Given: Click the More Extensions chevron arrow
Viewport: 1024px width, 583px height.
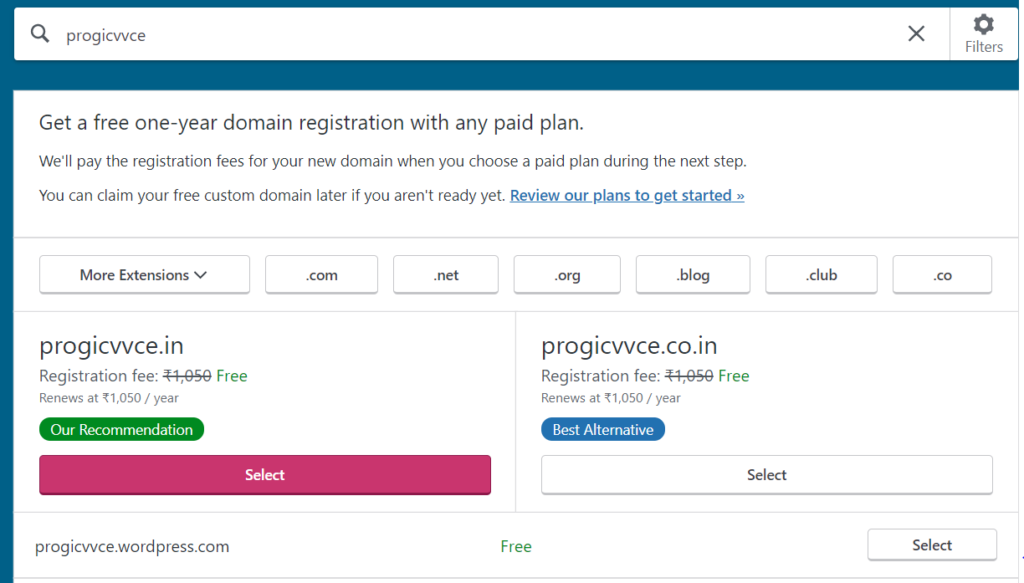Looking at the screenshot, I should pos(200,276).
